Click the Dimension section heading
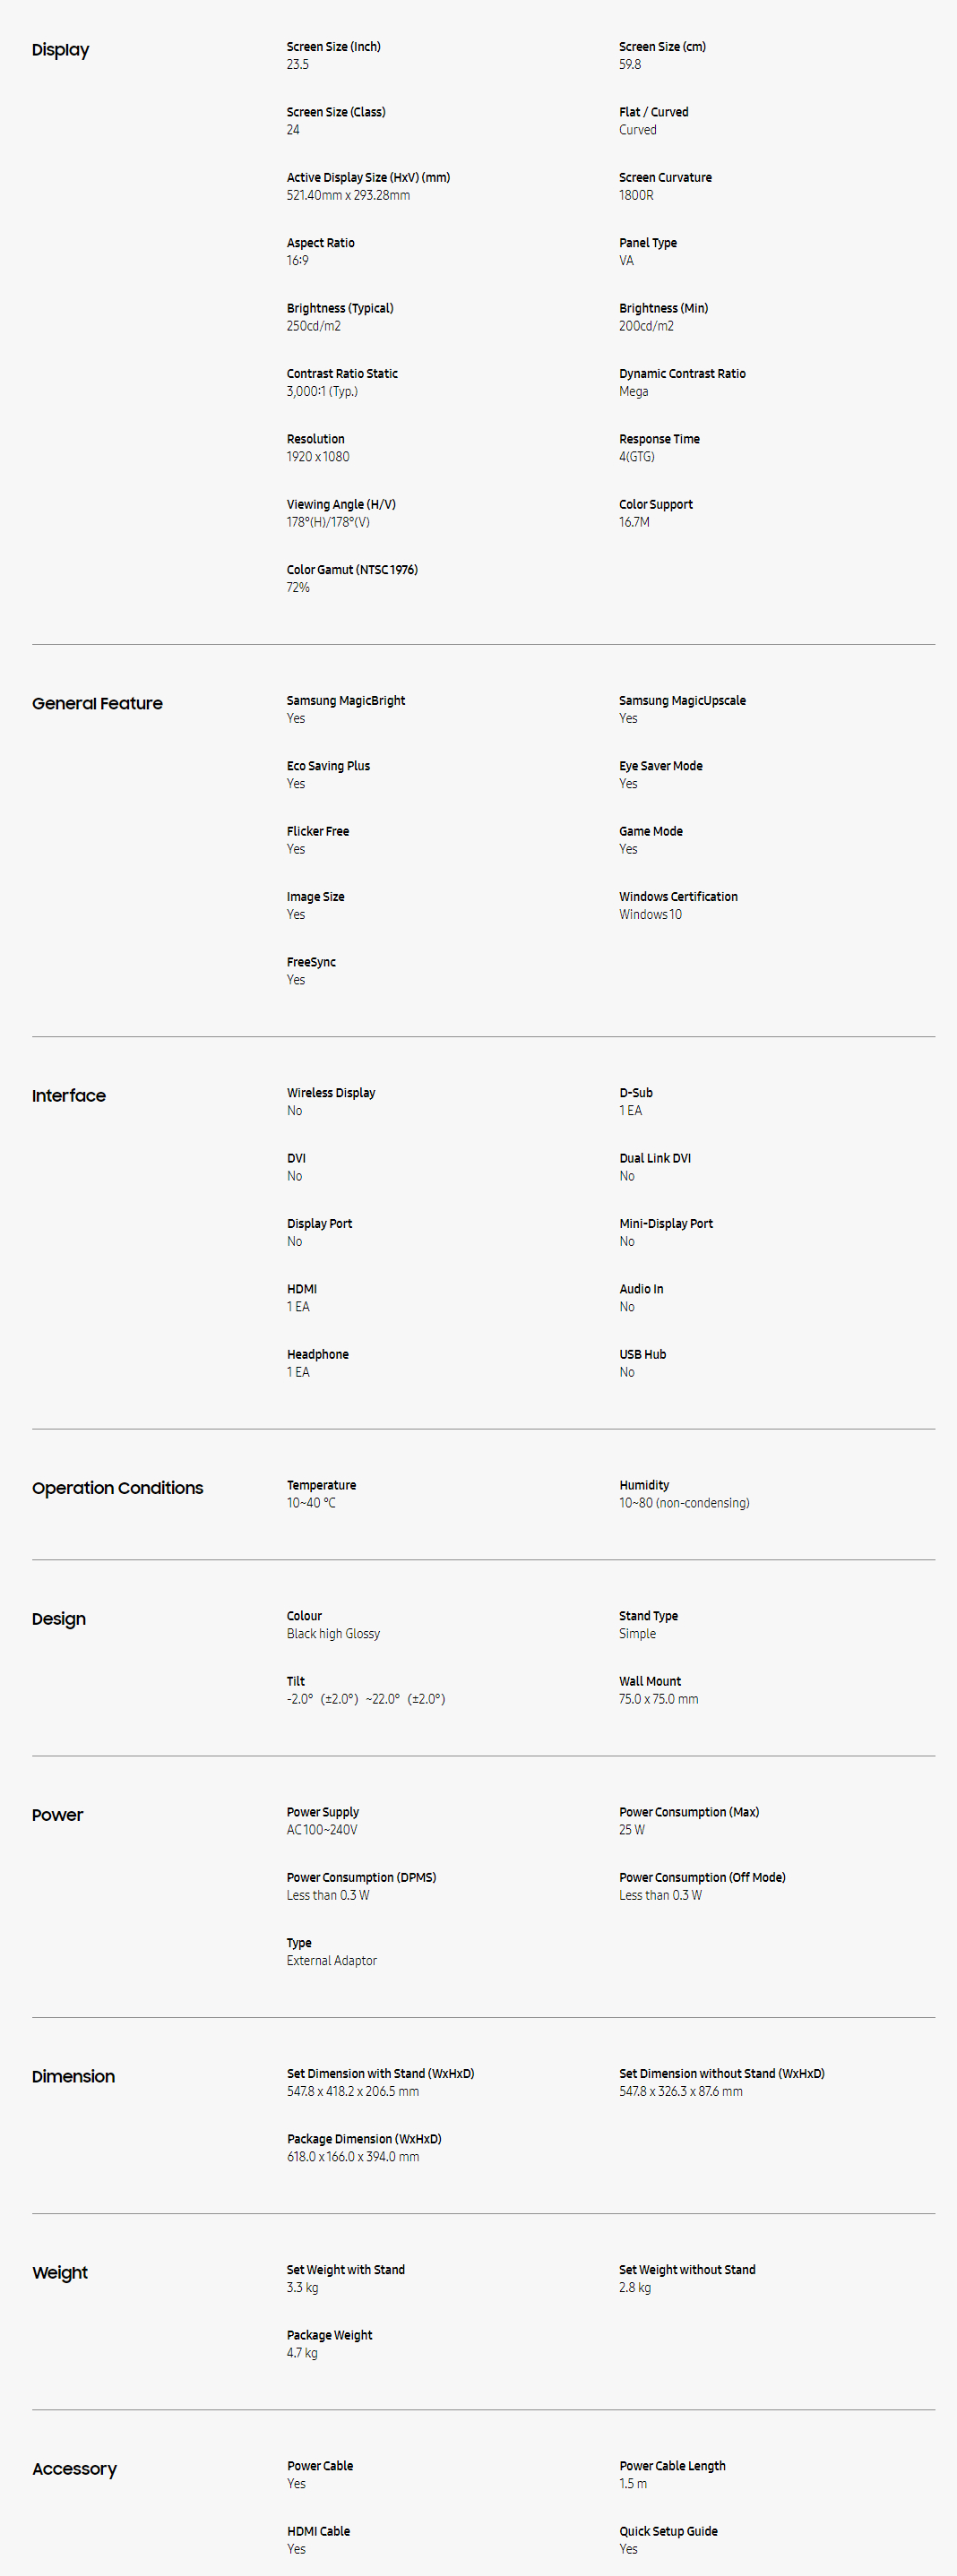 (x=73, y=2077)
